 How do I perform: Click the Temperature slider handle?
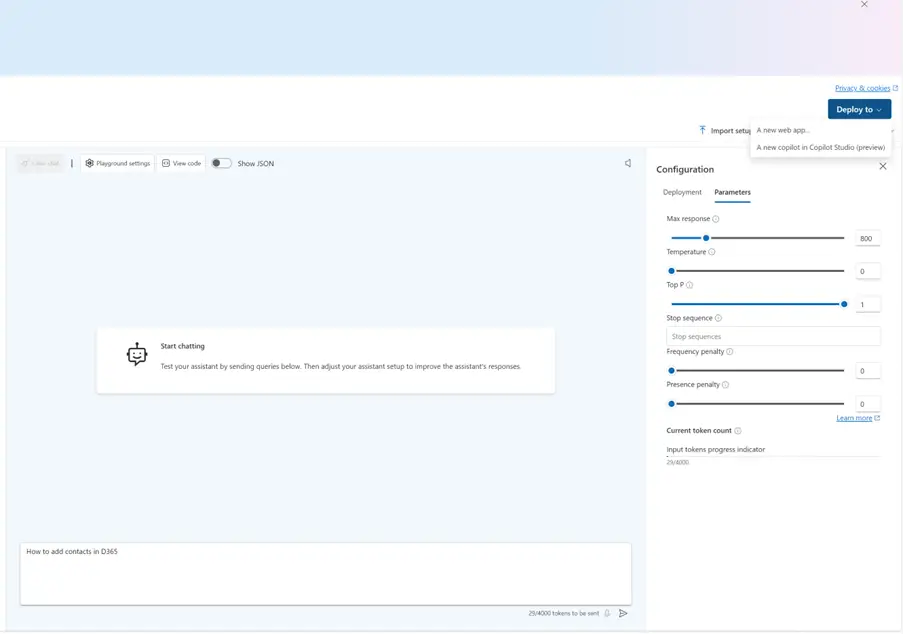click(x=671, y=271)
